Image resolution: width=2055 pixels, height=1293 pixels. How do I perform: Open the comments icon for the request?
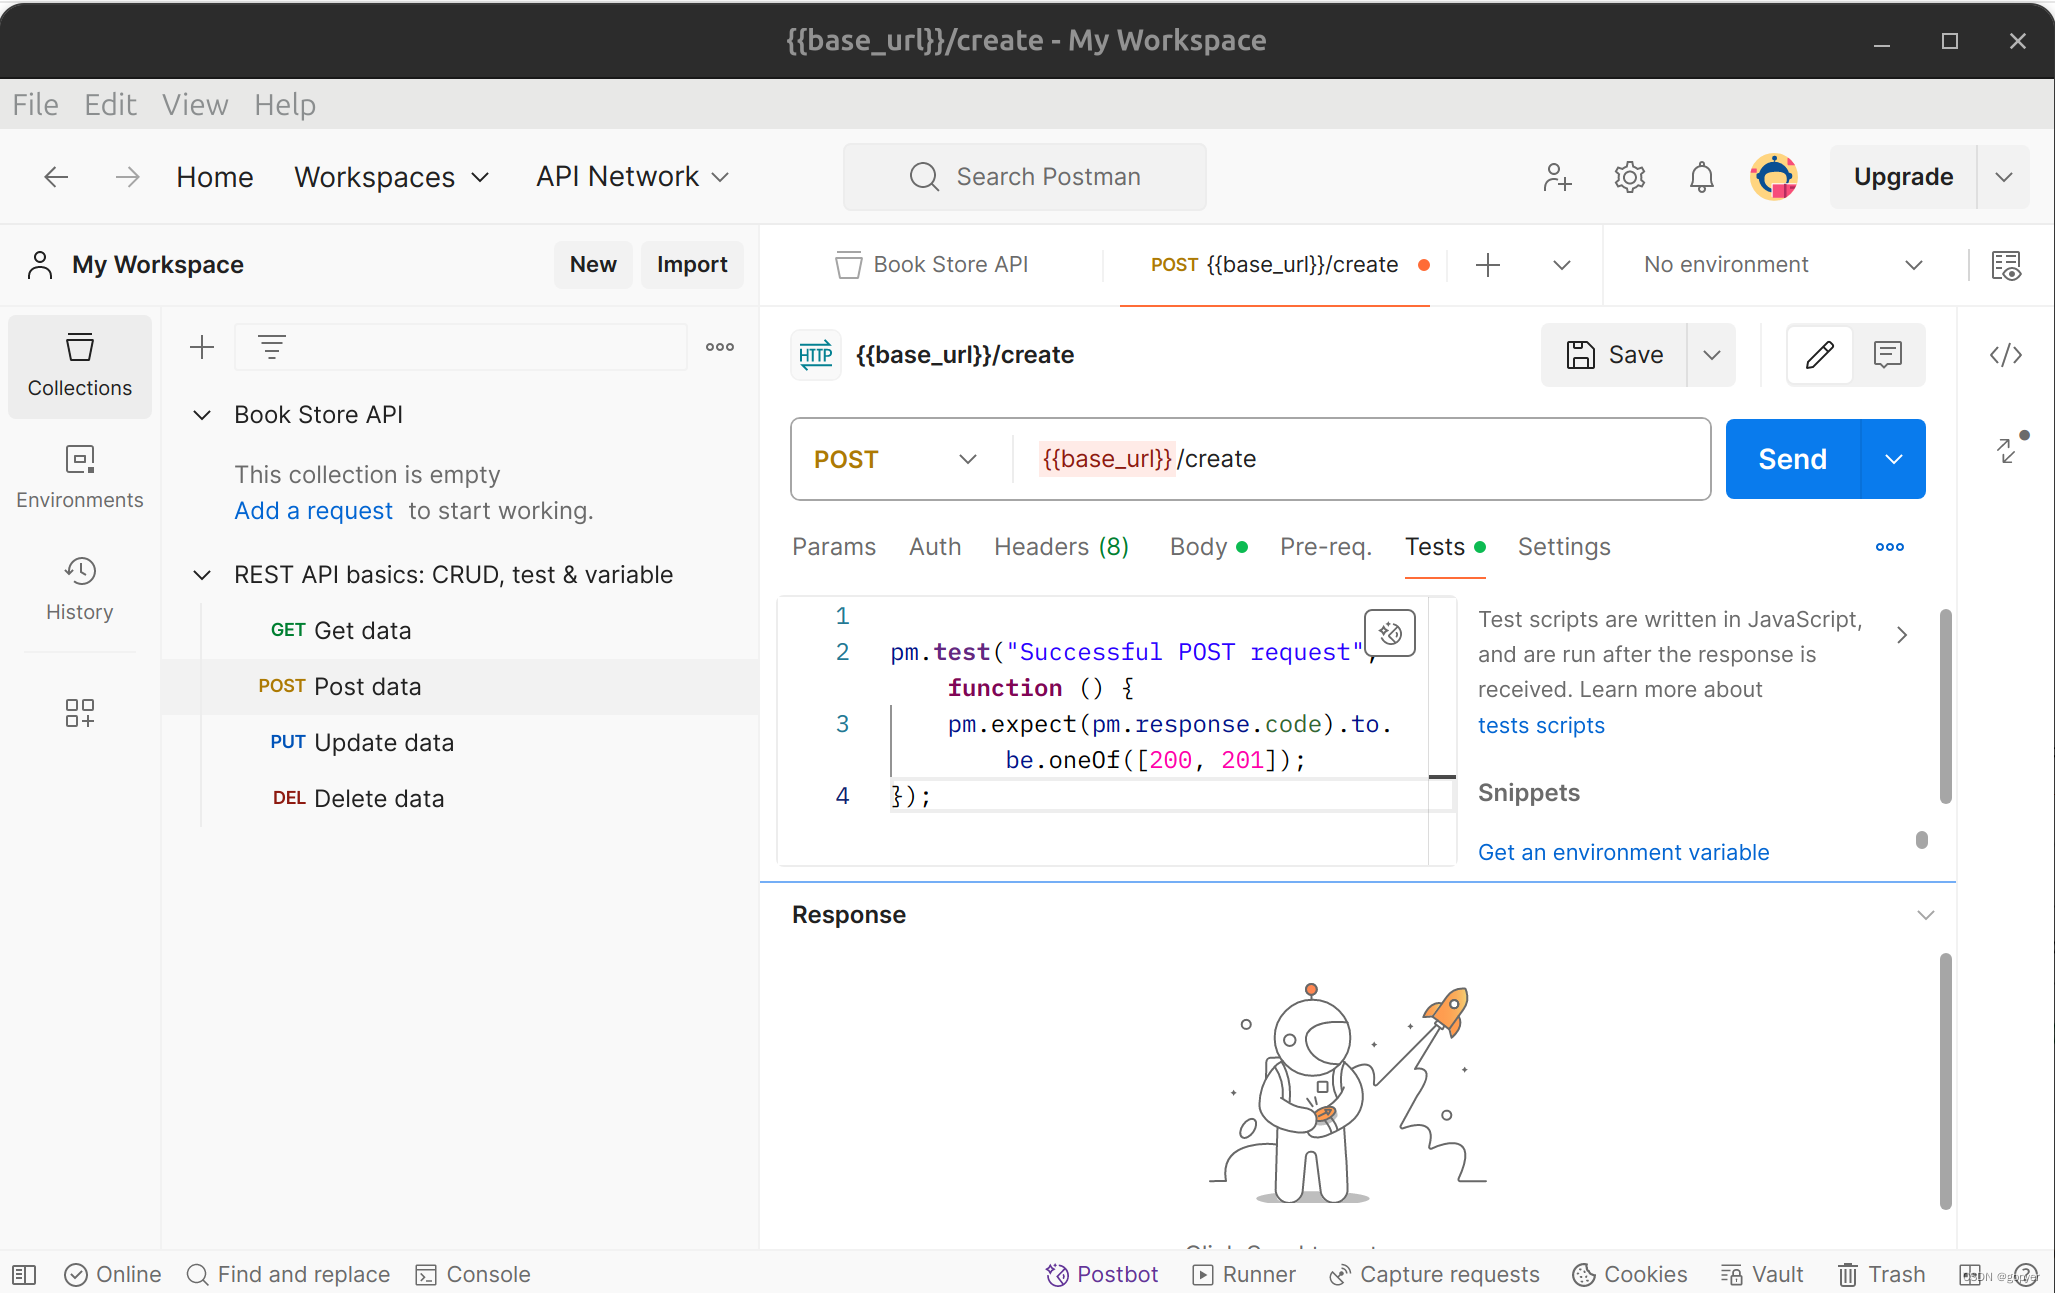(1888, 355)
